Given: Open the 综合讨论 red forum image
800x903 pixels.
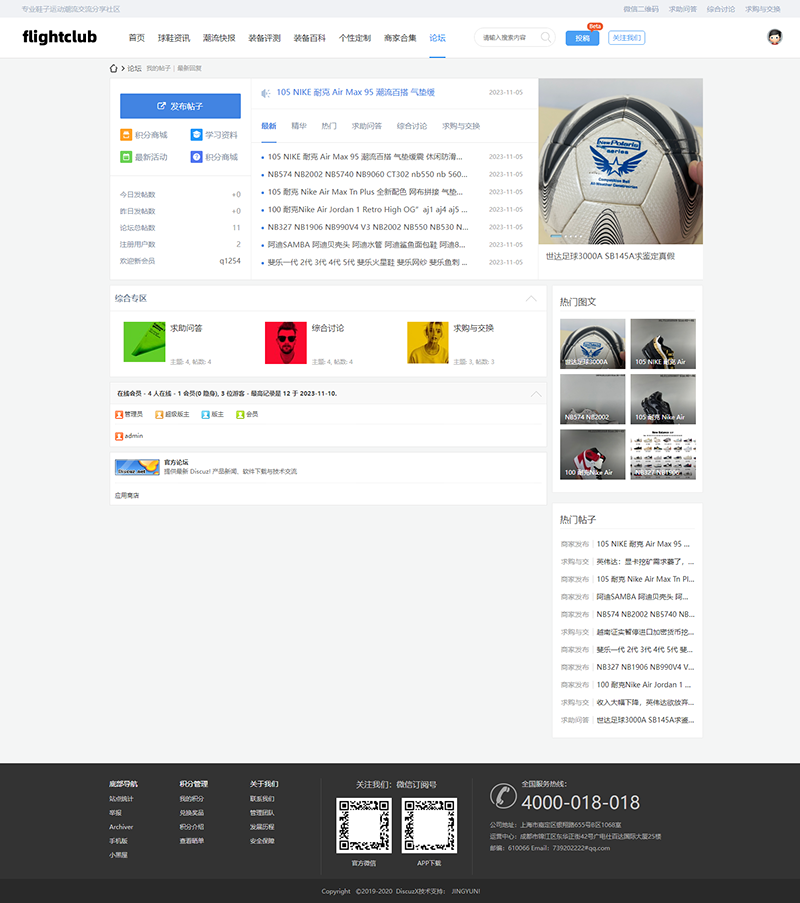Looking at the screenshot, I should coord(286,343).
